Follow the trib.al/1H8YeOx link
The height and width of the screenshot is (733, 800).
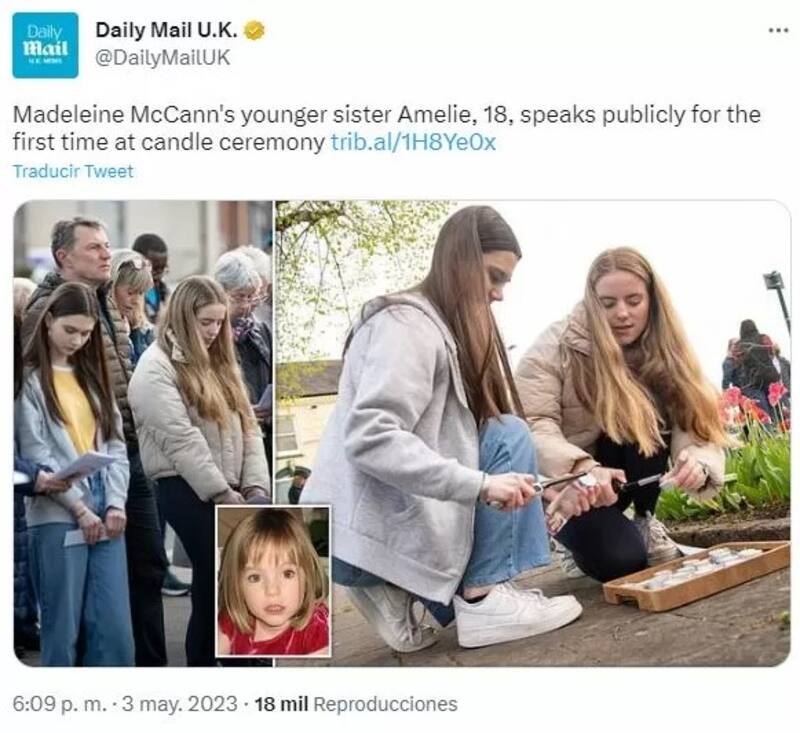click(x=413, y=142)
